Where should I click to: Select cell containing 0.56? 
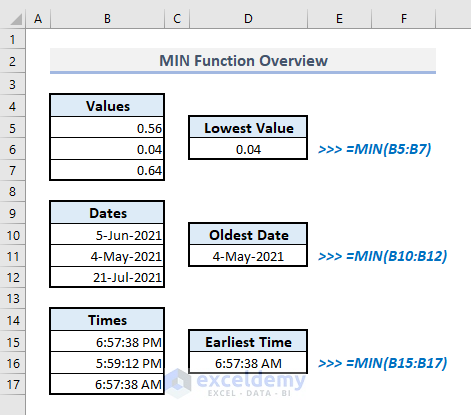click(107, 128)
